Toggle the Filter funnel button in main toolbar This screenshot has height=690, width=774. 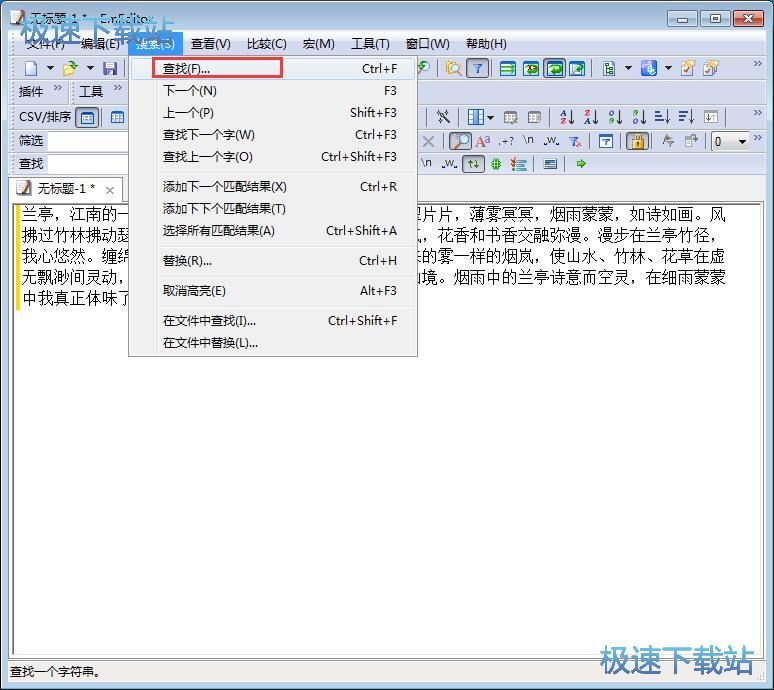point(477,68)
